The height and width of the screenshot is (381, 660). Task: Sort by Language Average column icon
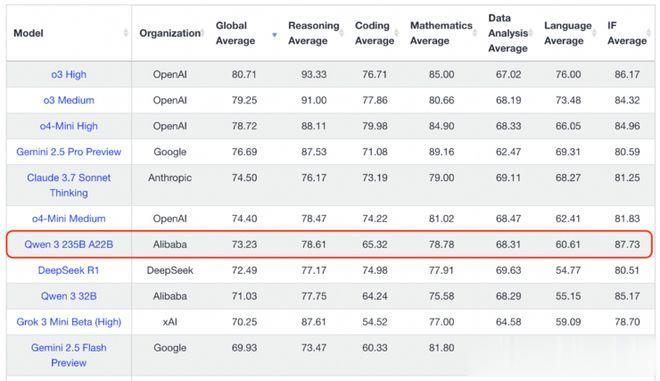pos(594,33)
